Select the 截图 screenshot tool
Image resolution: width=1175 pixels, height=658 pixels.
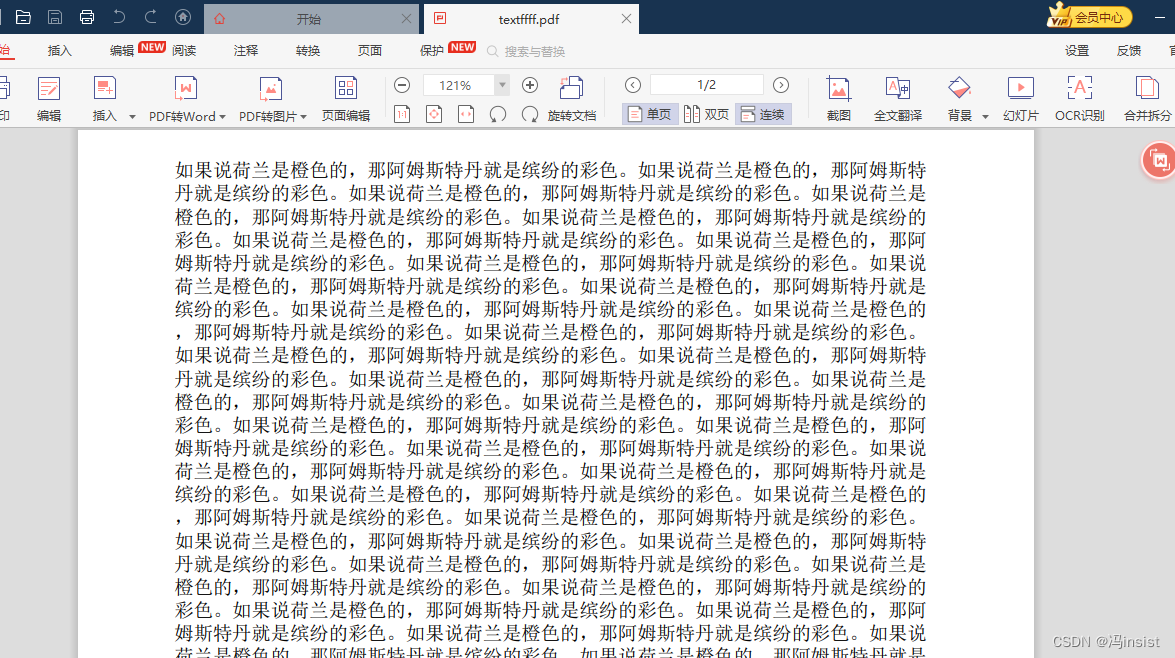tap(837, 96)
